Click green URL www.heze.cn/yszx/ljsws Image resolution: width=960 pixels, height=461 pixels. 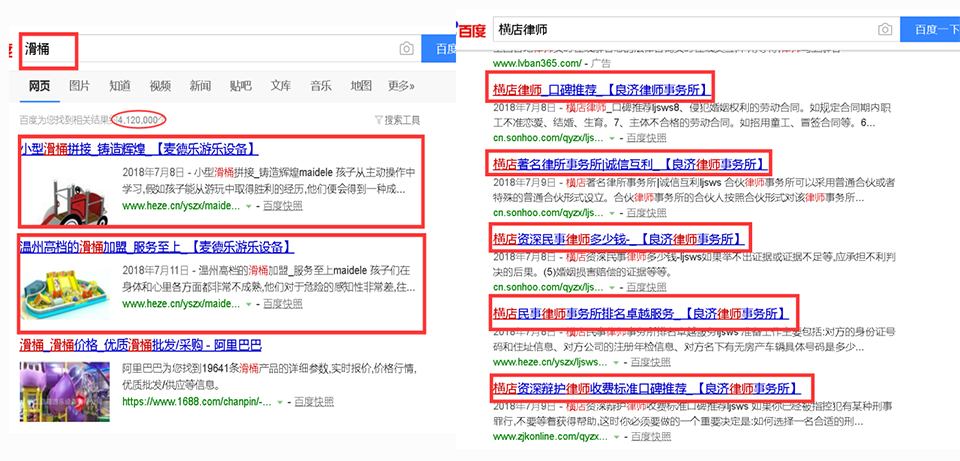[x=551, y=362]
